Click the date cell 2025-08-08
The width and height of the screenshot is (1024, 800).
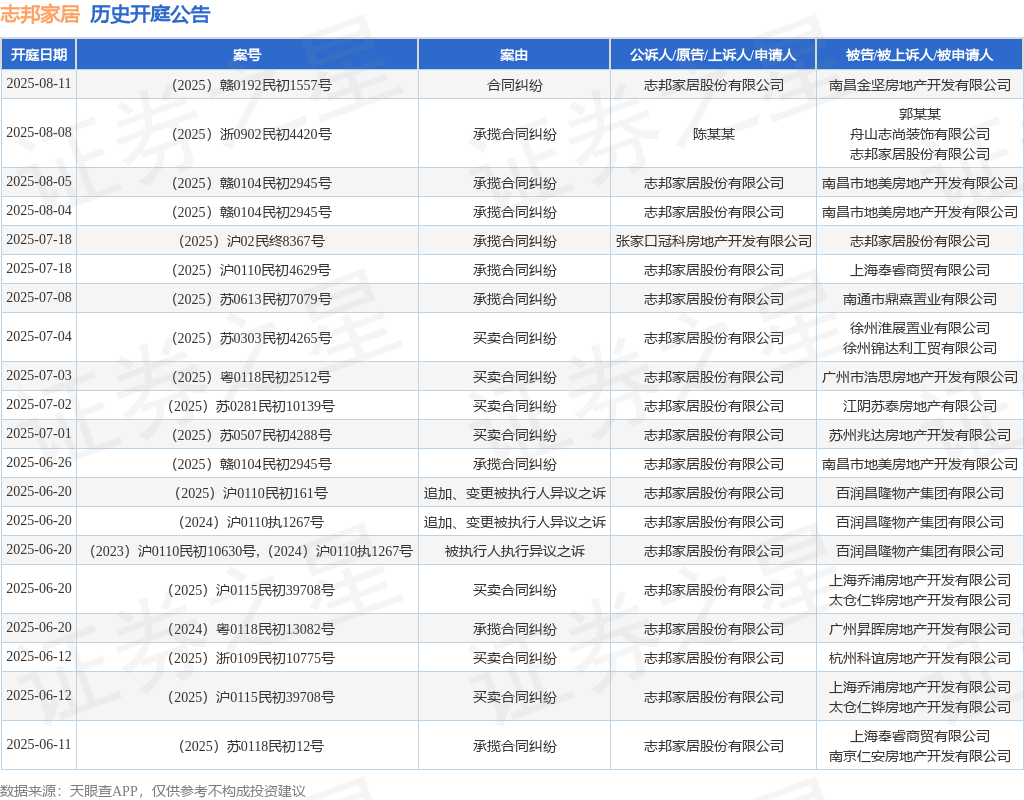(39, 133)
